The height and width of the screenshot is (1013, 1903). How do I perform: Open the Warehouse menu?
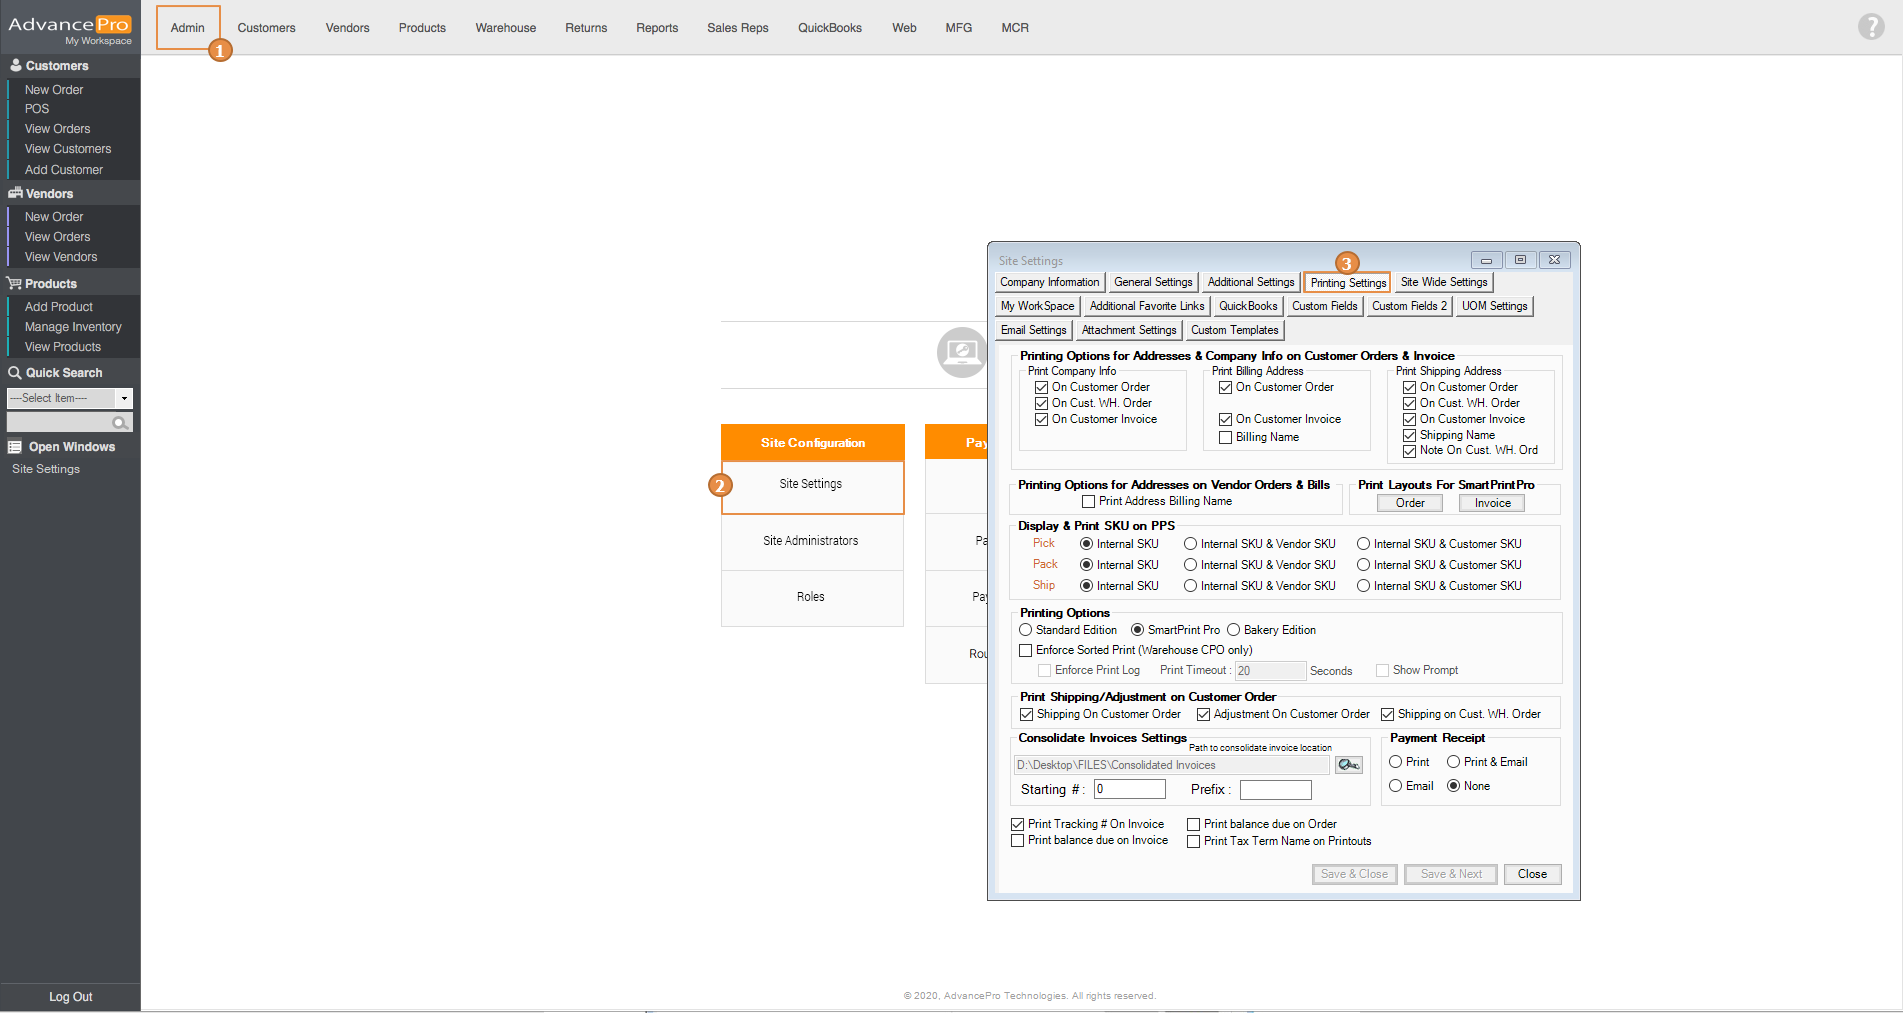coord(505,28)
